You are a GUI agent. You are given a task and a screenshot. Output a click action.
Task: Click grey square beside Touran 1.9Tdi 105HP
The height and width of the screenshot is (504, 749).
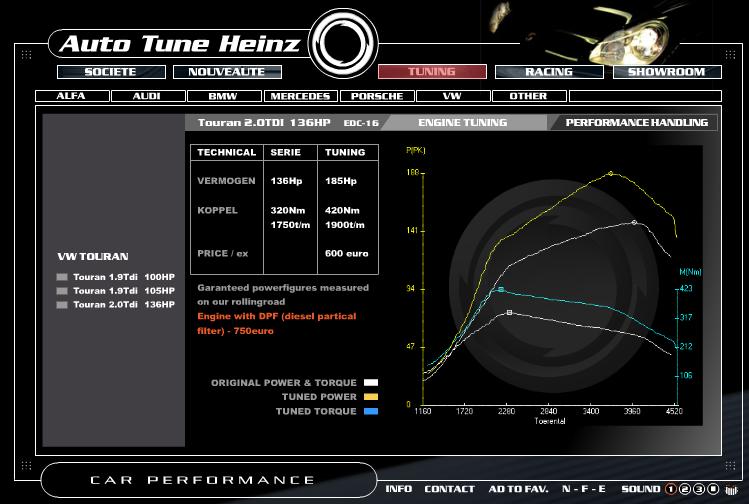tap(62, 291)
